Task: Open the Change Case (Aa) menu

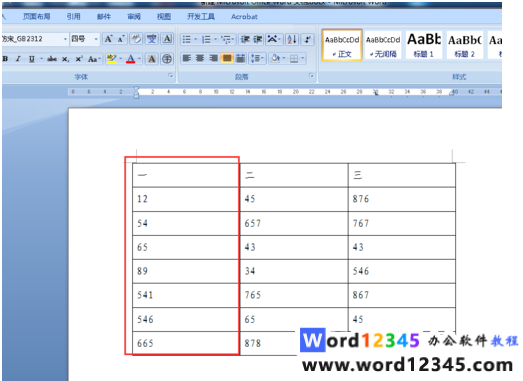Action: (94, 59)
